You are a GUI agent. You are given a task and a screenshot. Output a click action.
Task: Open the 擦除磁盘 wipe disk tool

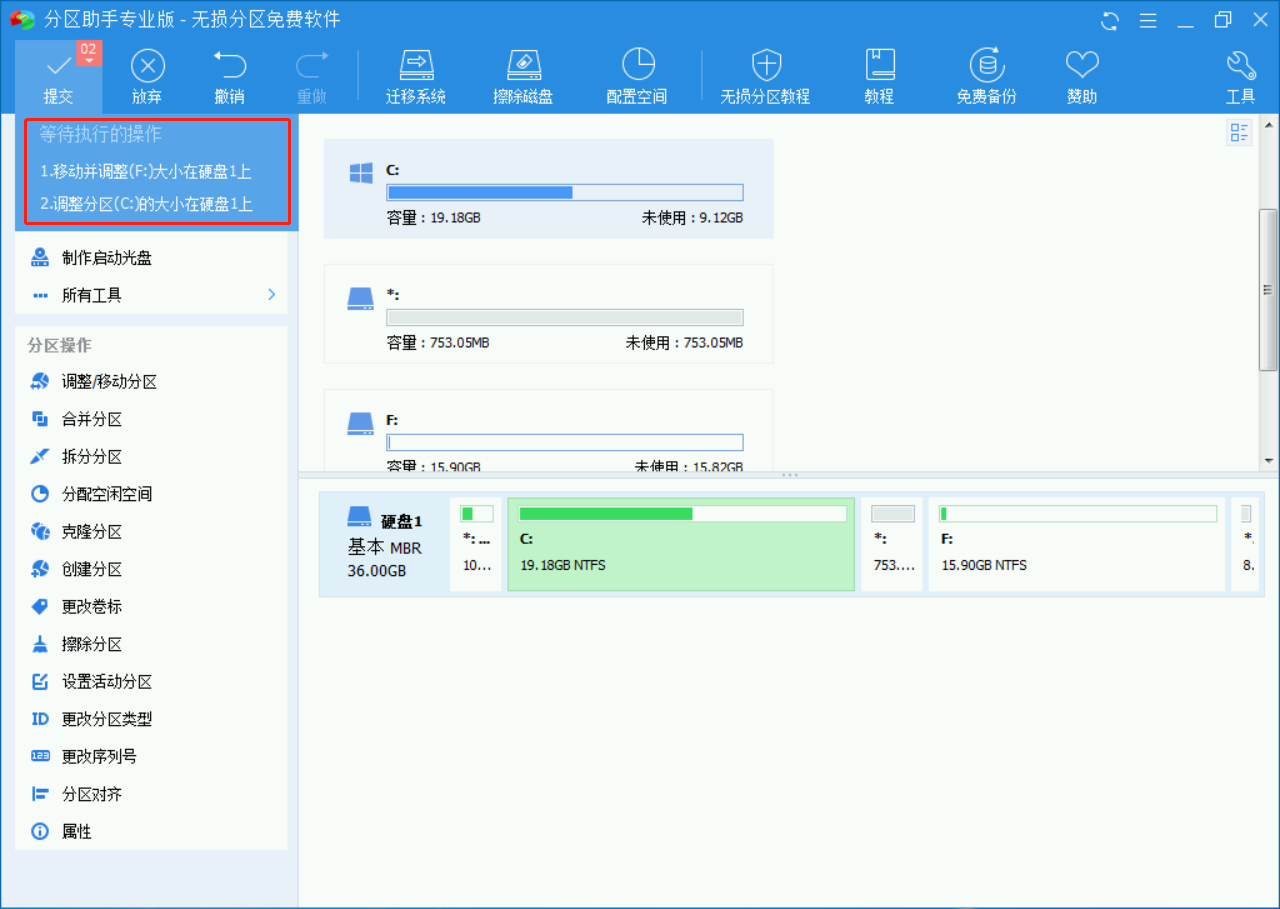524,76
